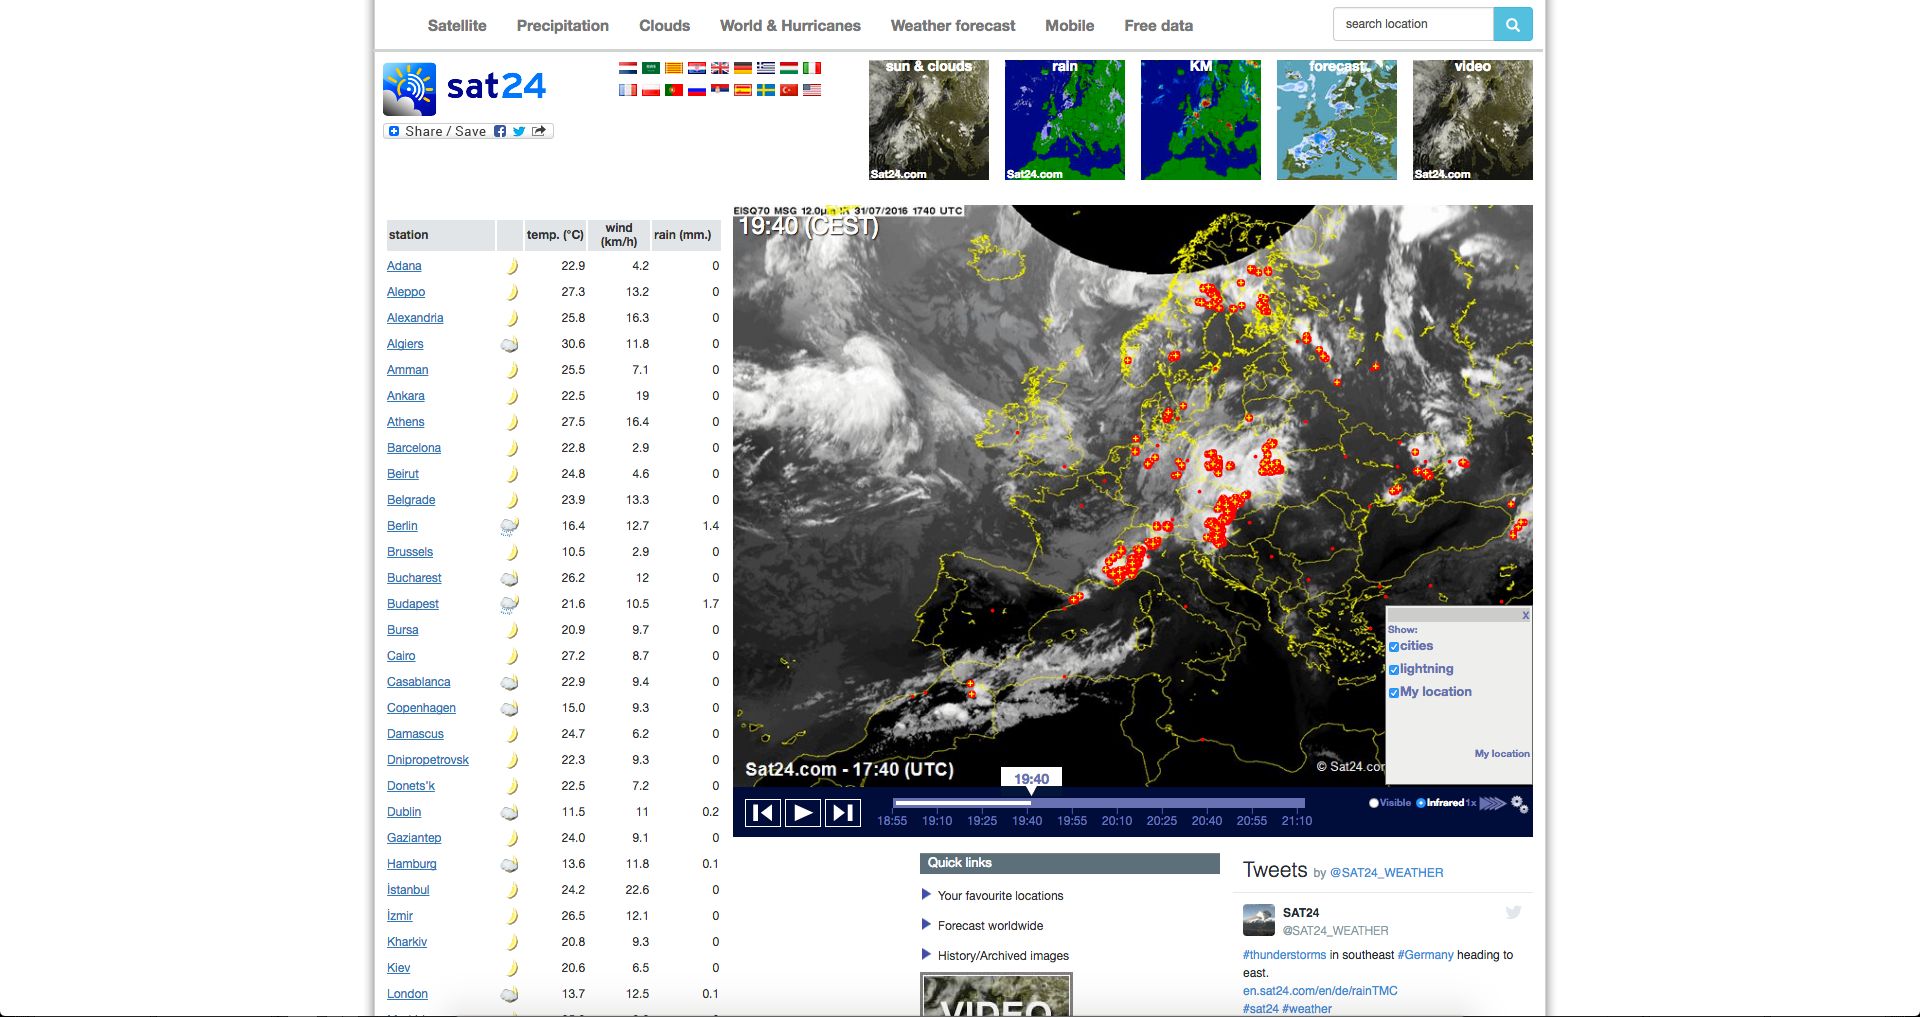Select the German flag language
The image size is (1920, 1017).
[x=743, y=68]
